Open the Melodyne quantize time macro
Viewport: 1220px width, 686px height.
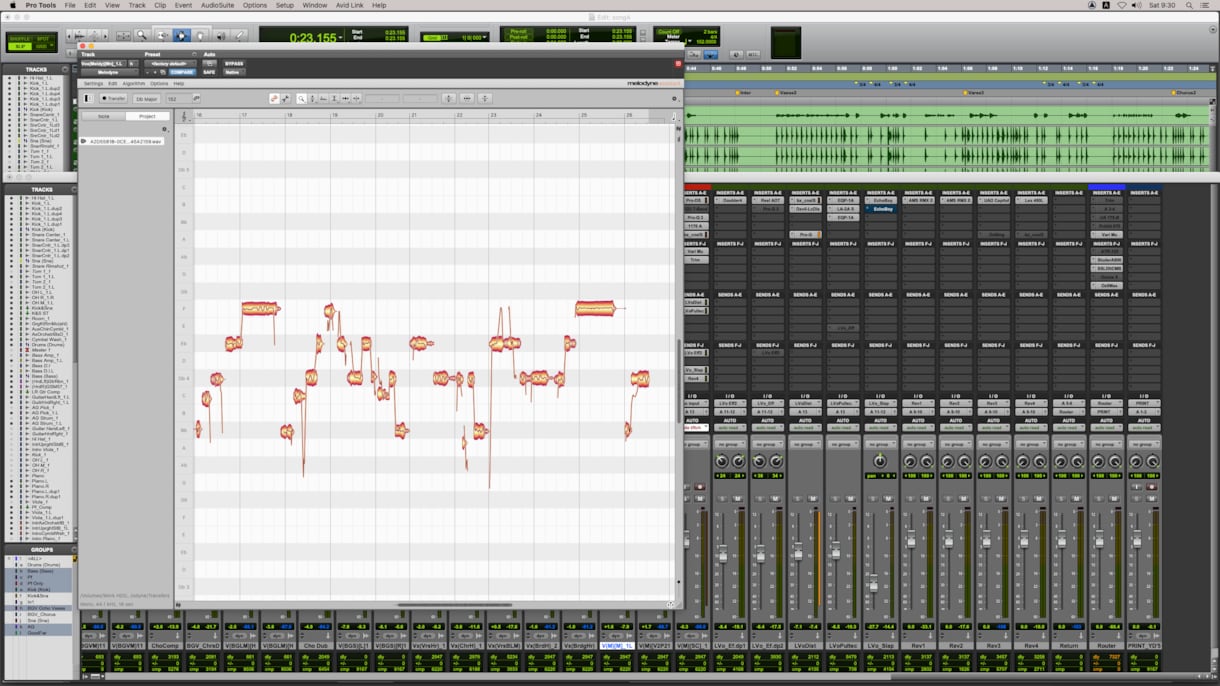click(x=467, y=99)
